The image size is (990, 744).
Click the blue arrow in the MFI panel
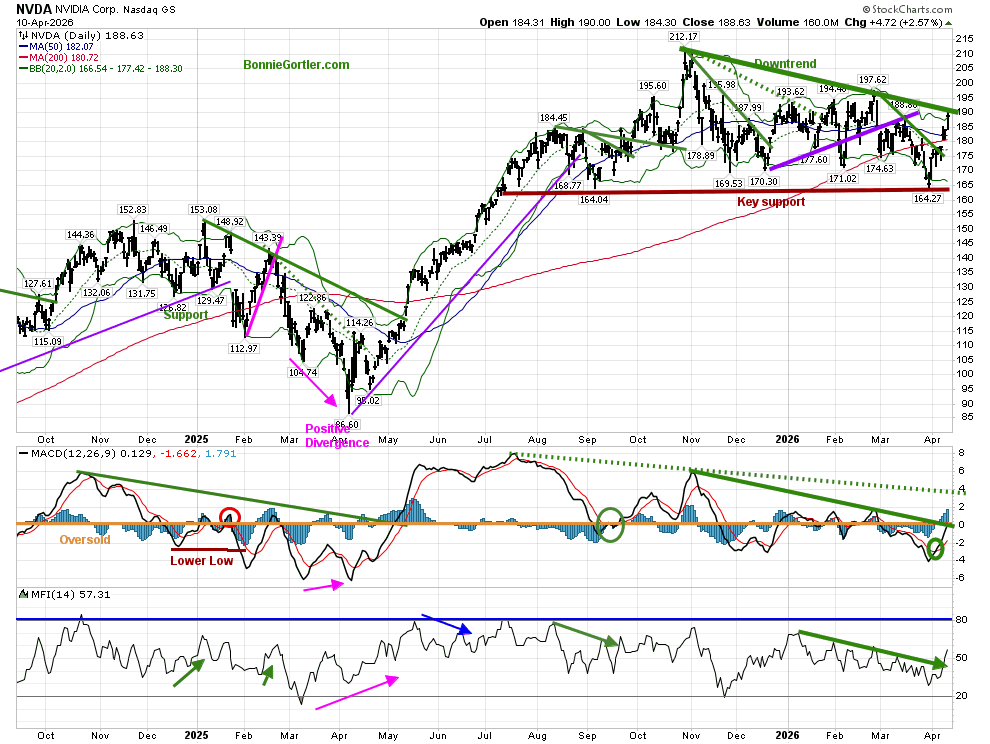446,624
